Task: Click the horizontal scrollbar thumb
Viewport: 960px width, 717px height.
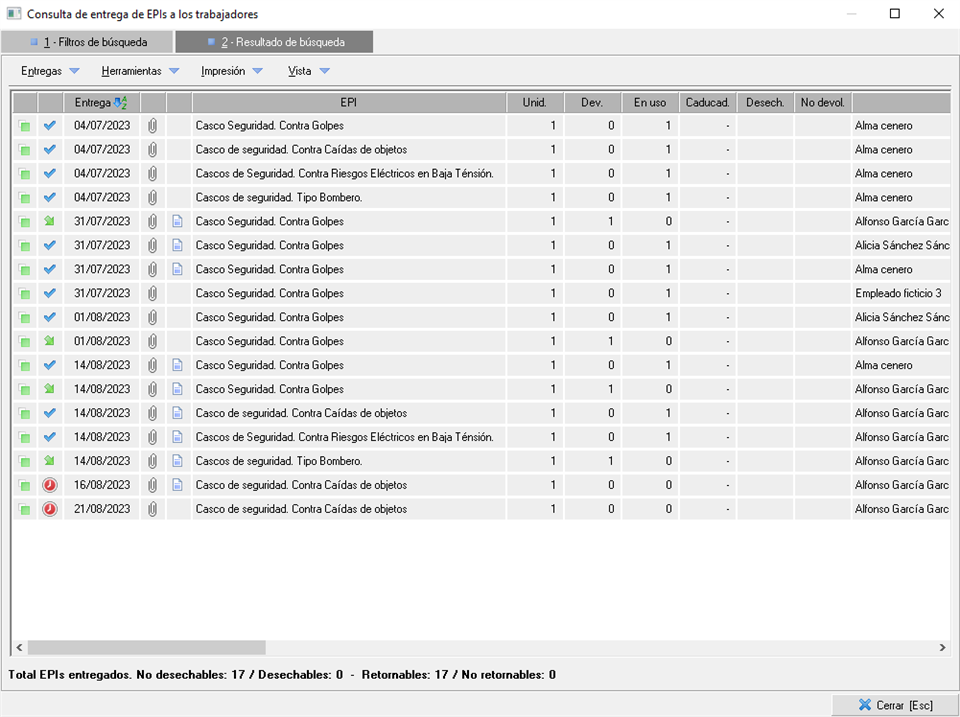Action: (147, 647)
